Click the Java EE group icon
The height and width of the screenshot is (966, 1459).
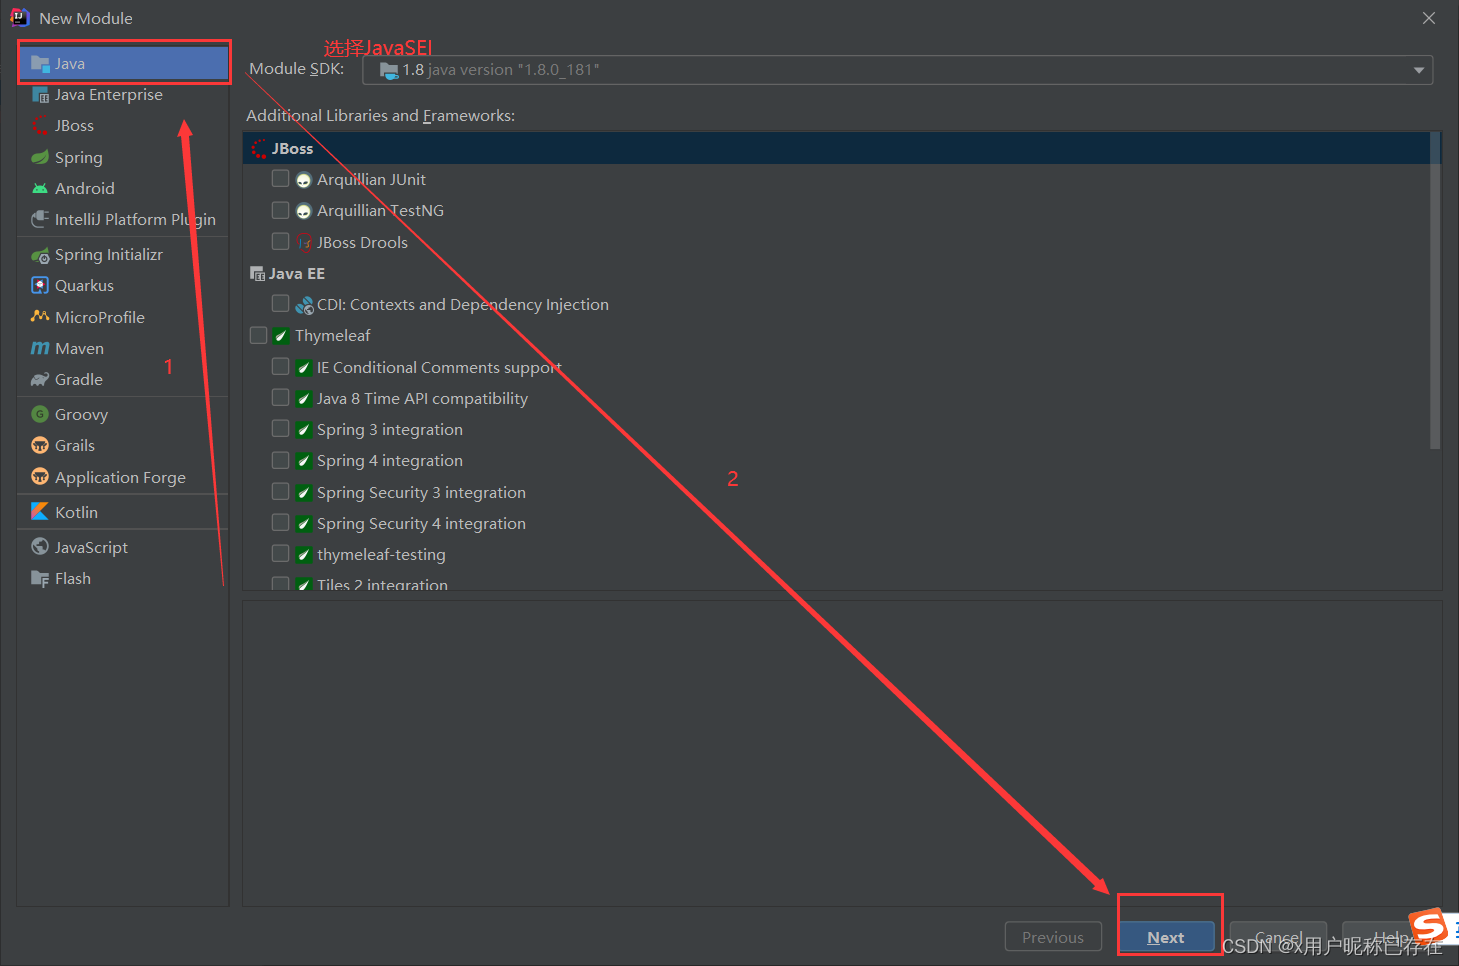(x=257, y=274)
